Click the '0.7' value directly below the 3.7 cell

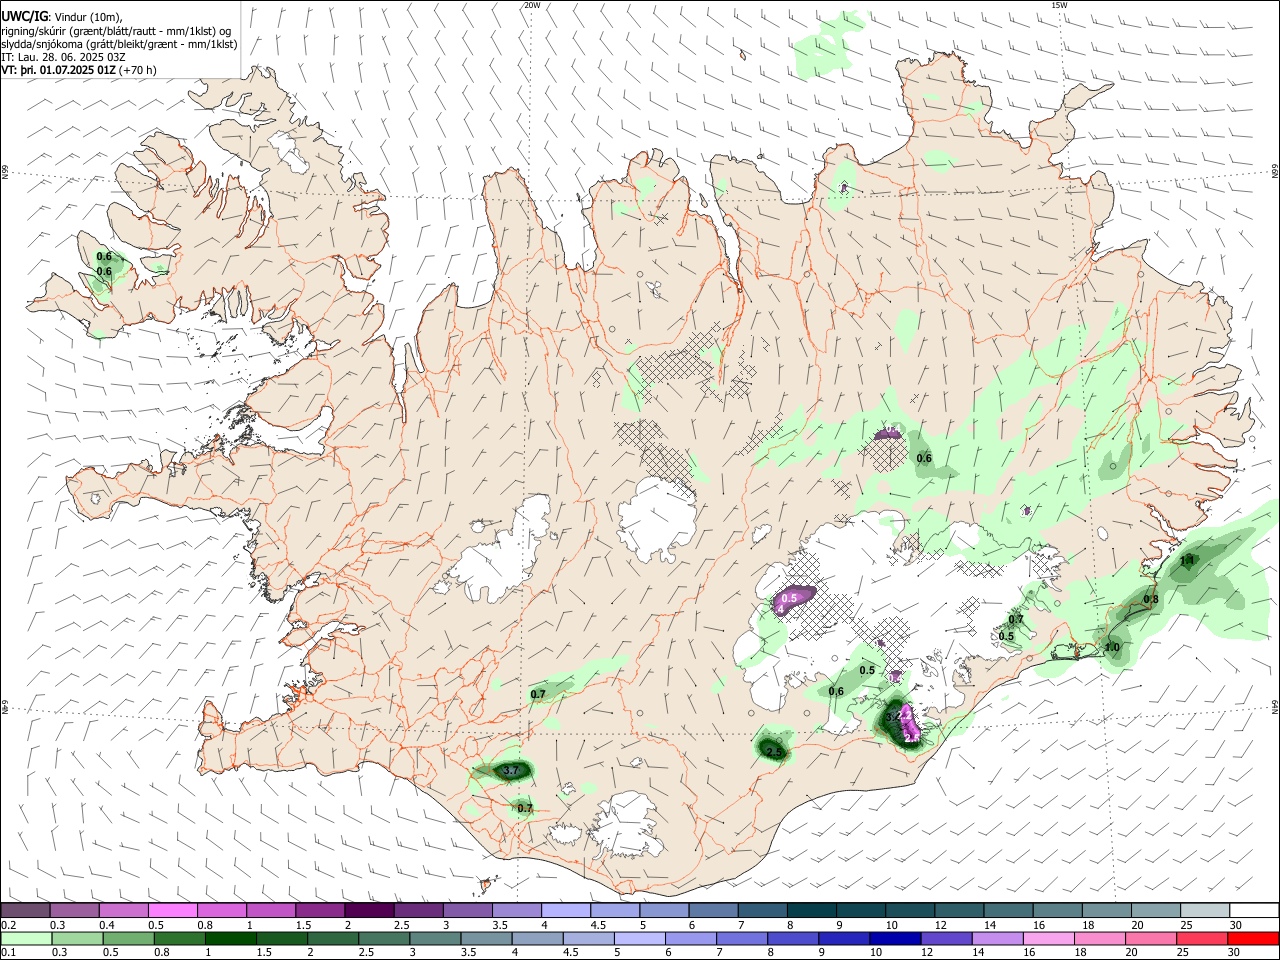click(x=525, y=808)
